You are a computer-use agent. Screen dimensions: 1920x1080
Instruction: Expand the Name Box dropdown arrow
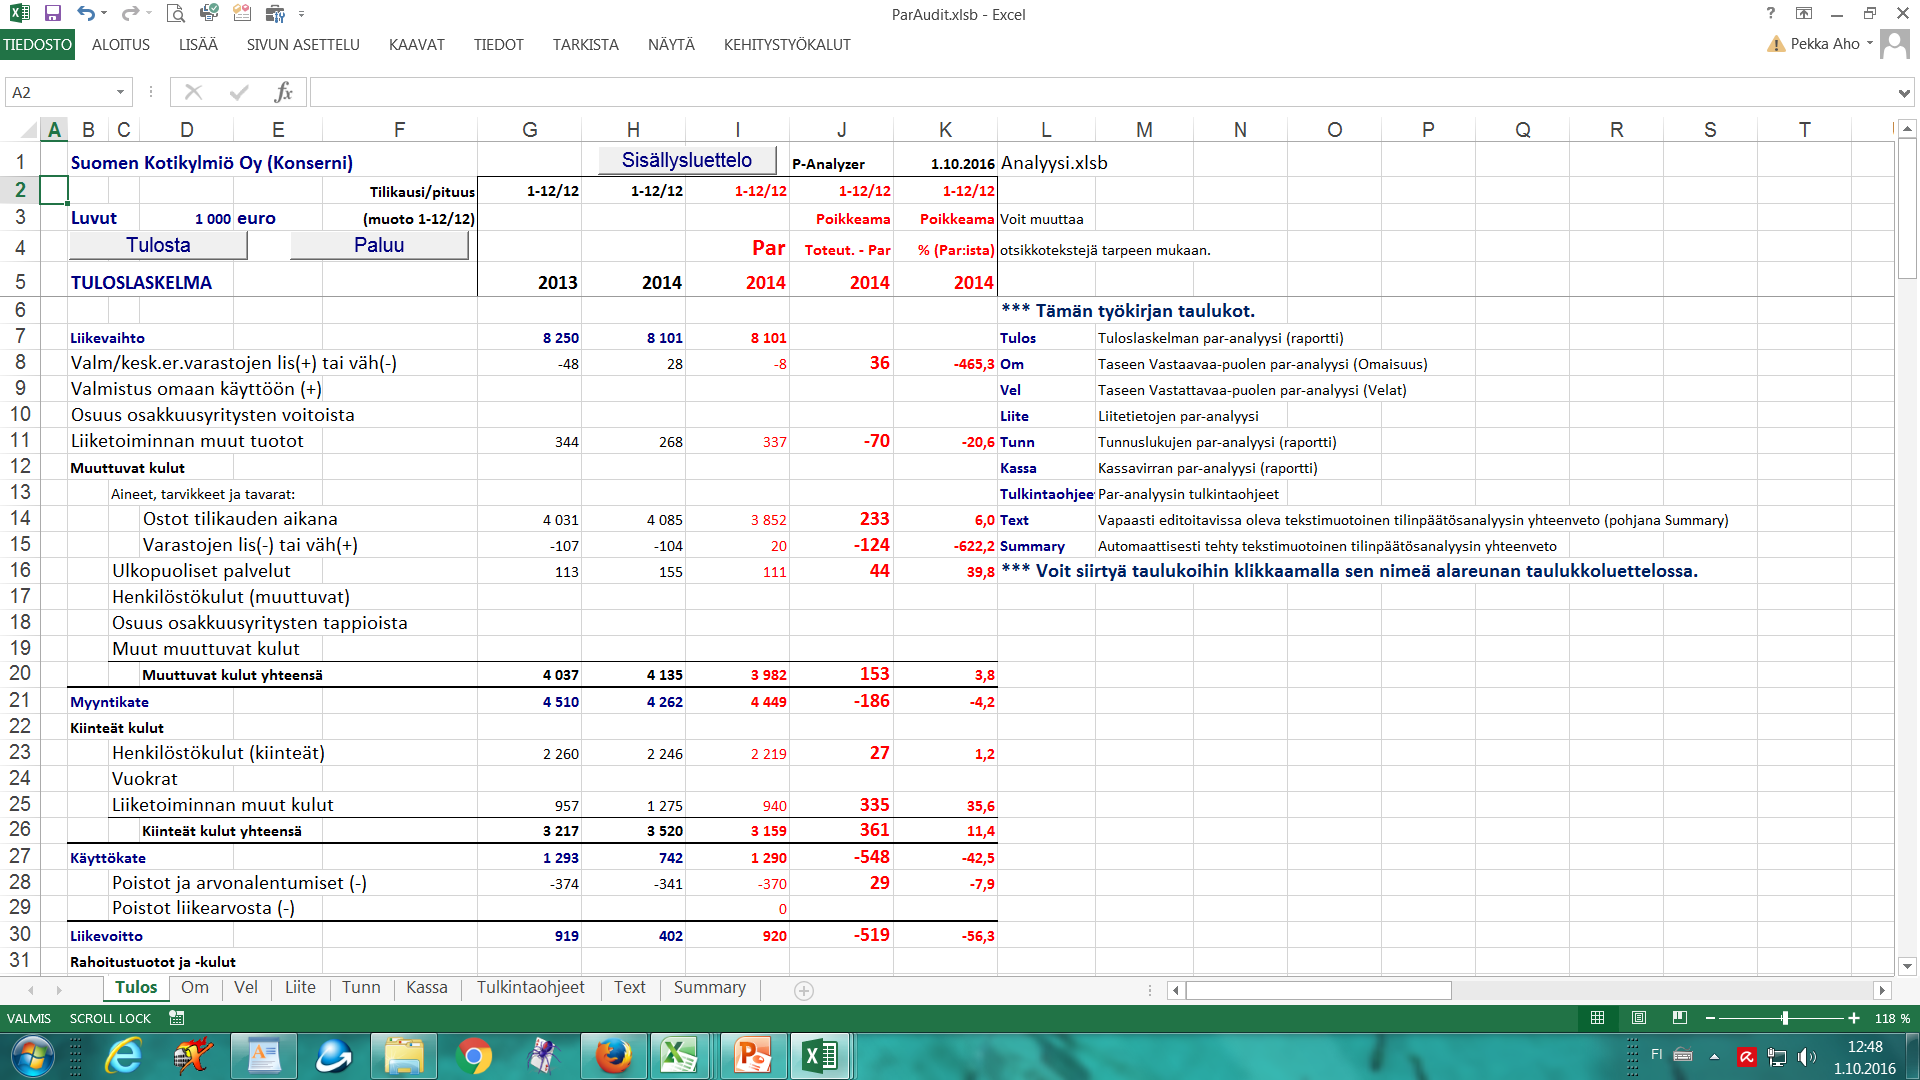click(120, 92)
